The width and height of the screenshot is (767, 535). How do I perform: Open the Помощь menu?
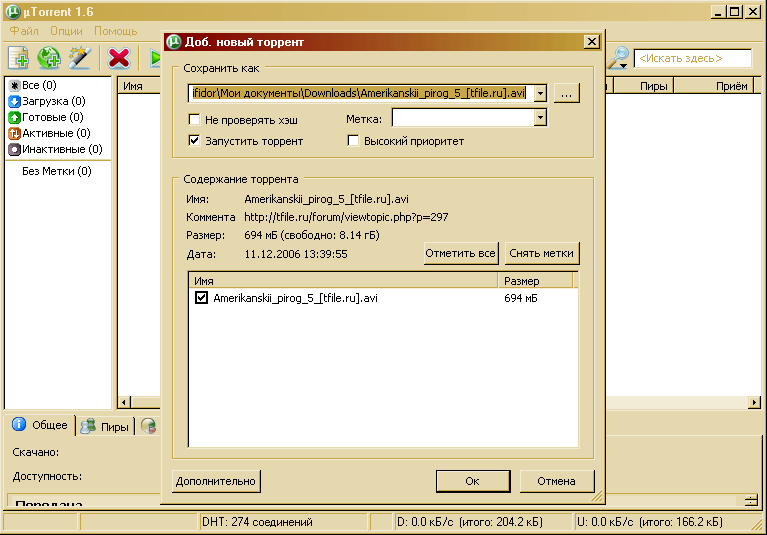115,31
